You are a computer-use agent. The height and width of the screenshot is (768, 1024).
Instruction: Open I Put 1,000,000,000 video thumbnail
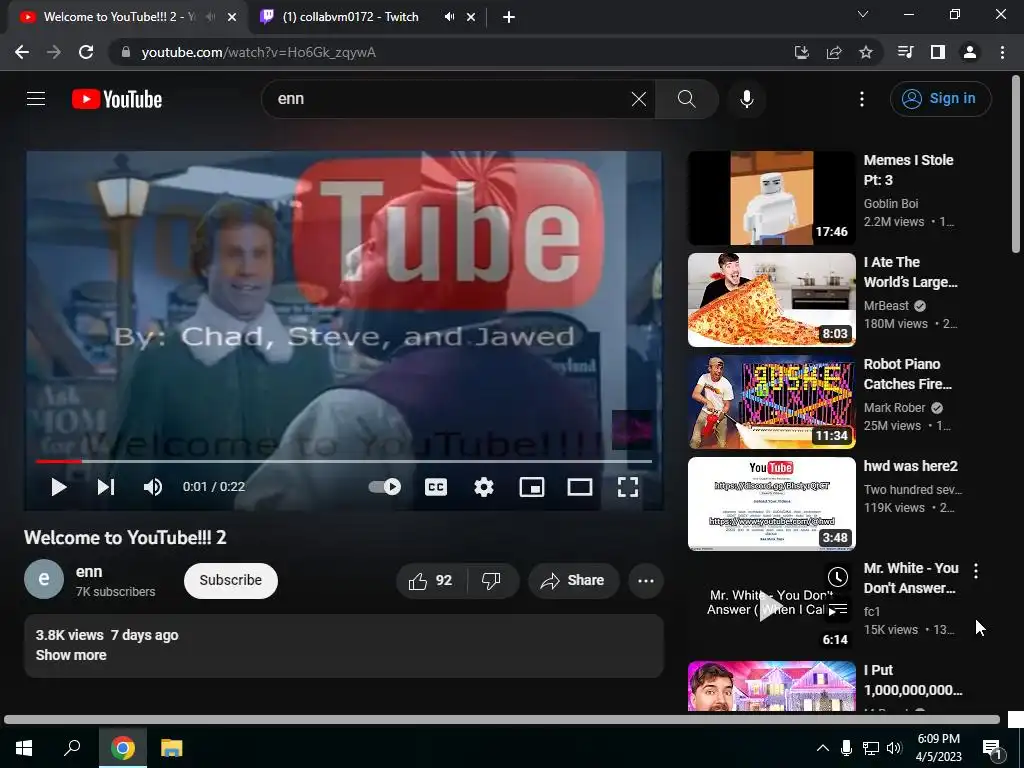(x=771, y=686)
